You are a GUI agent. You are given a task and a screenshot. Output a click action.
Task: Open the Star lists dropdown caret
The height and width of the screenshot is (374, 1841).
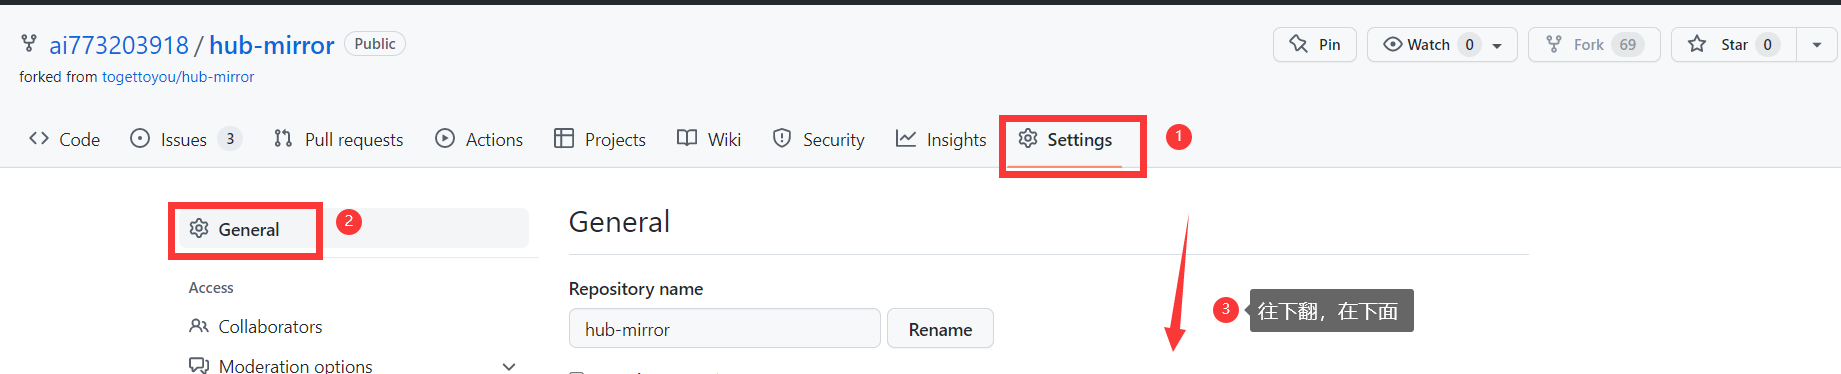1817,45
